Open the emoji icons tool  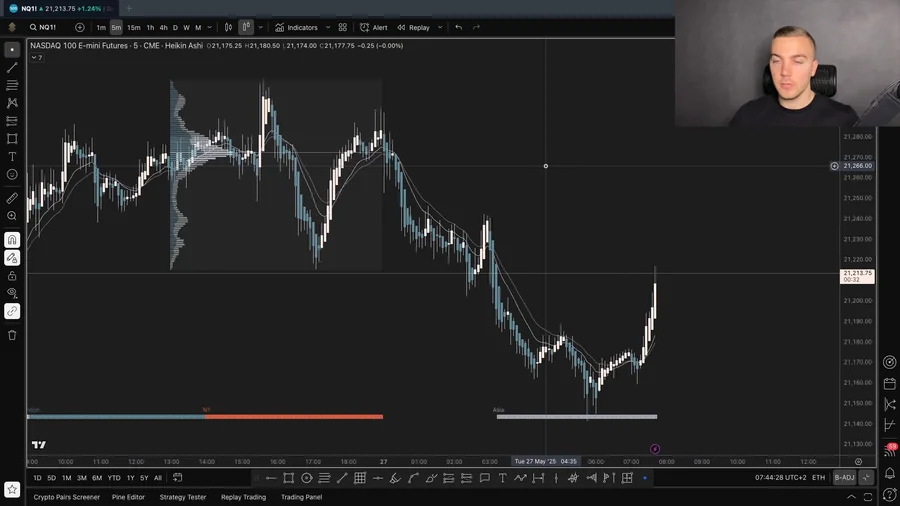(x=12, y=174)
